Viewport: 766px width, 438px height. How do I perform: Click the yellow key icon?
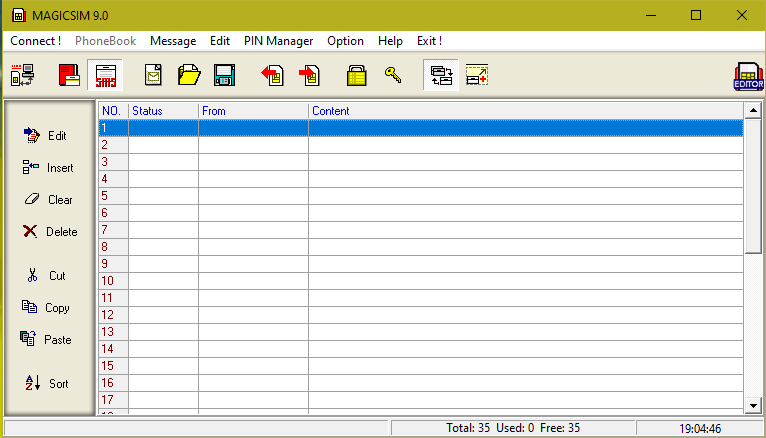(393, 75)
